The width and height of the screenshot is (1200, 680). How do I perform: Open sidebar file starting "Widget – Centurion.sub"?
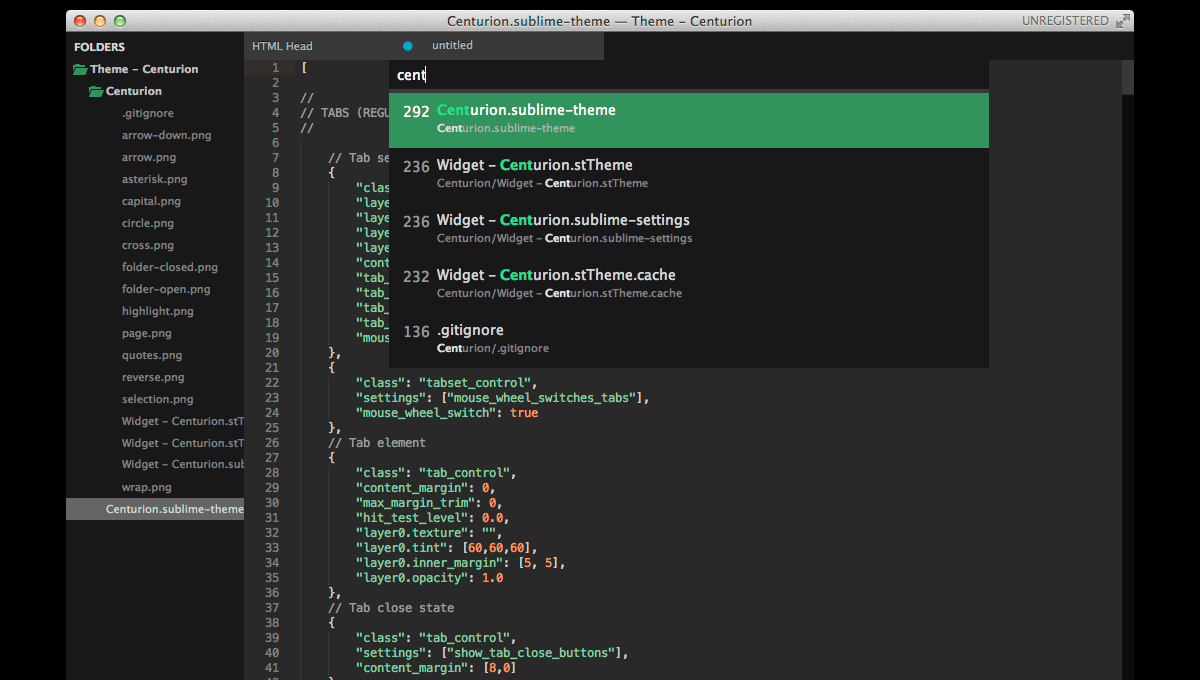pyautogui.click(x=183, y=464)
